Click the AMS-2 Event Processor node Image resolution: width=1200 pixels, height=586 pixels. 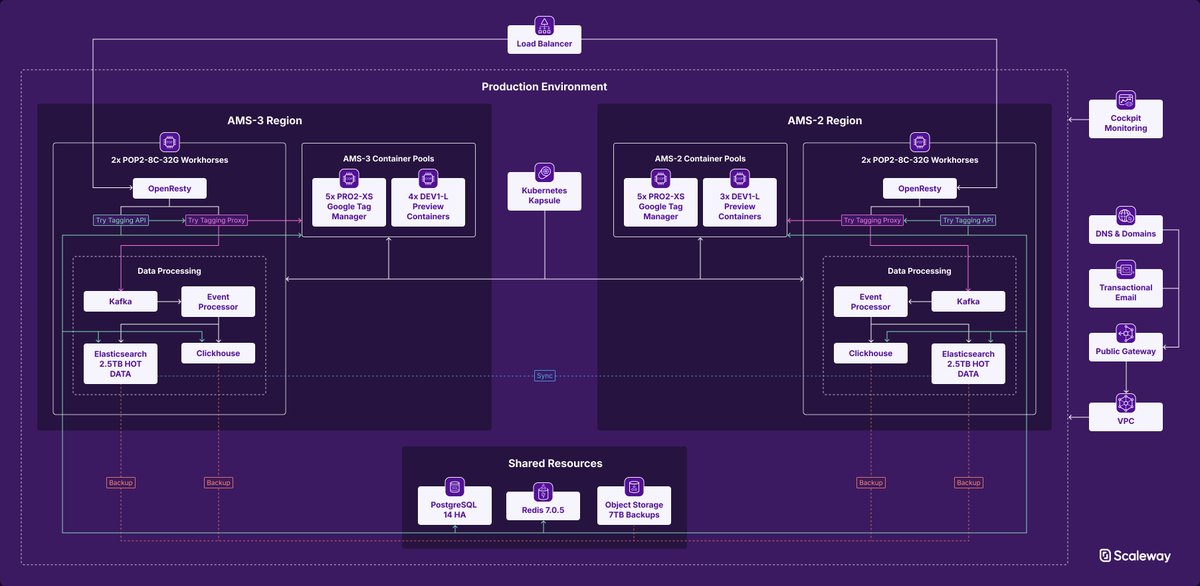[x=871, y=301]
